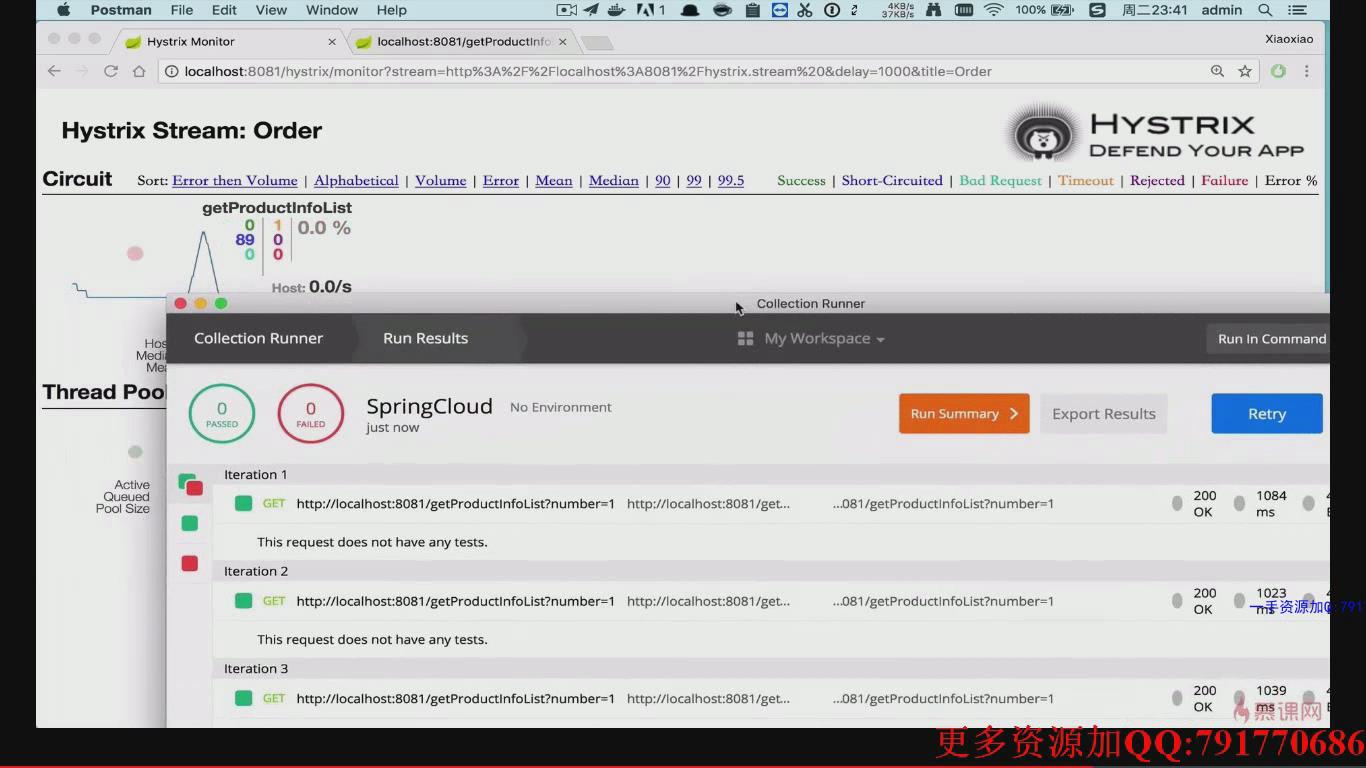The width and height of the screenshot is (1366, 768).
Task: Show all results filter in runner sidebar
Action: (x=190, y=485)
